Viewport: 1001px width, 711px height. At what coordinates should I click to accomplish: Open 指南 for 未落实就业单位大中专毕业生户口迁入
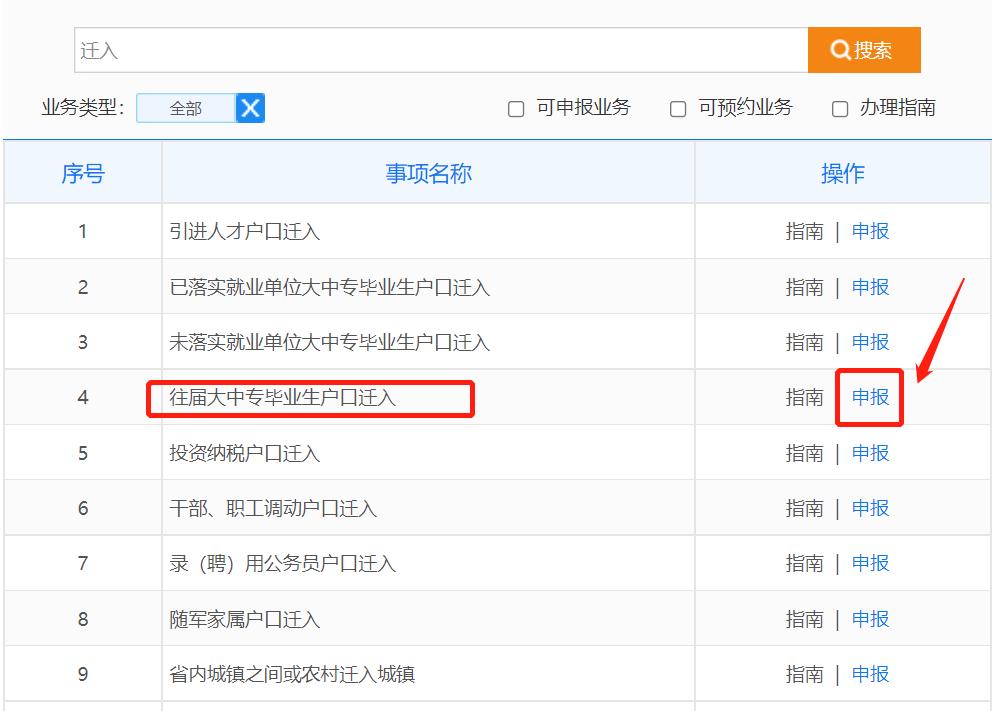tap(804, 342)
